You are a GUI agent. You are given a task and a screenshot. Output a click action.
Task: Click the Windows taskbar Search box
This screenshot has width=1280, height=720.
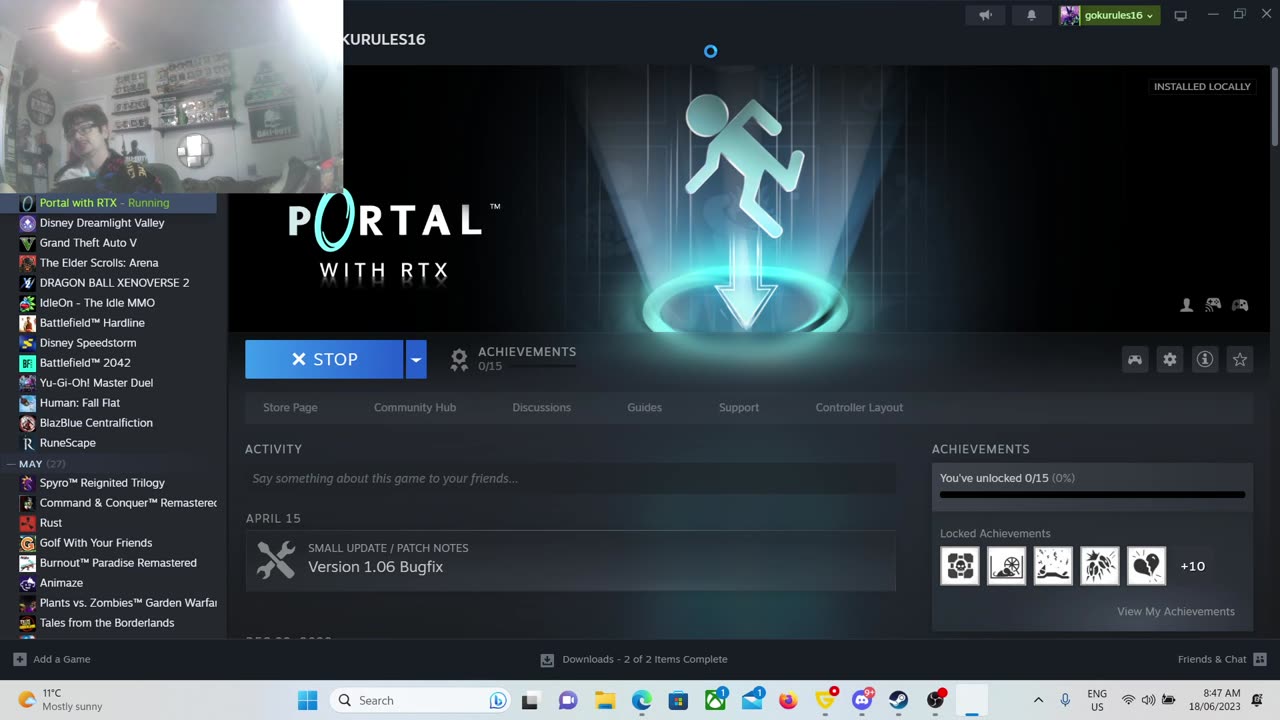[x=420, y=700]
